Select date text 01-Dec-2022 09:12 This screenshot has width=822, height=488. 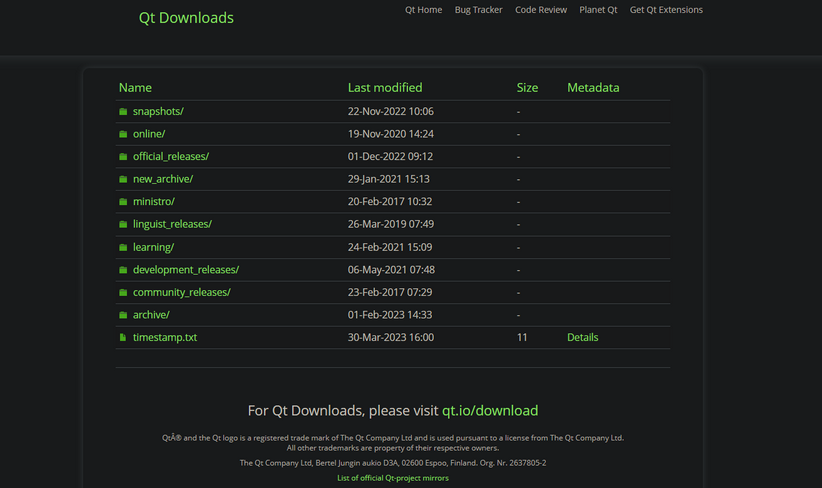coord(390,156)
